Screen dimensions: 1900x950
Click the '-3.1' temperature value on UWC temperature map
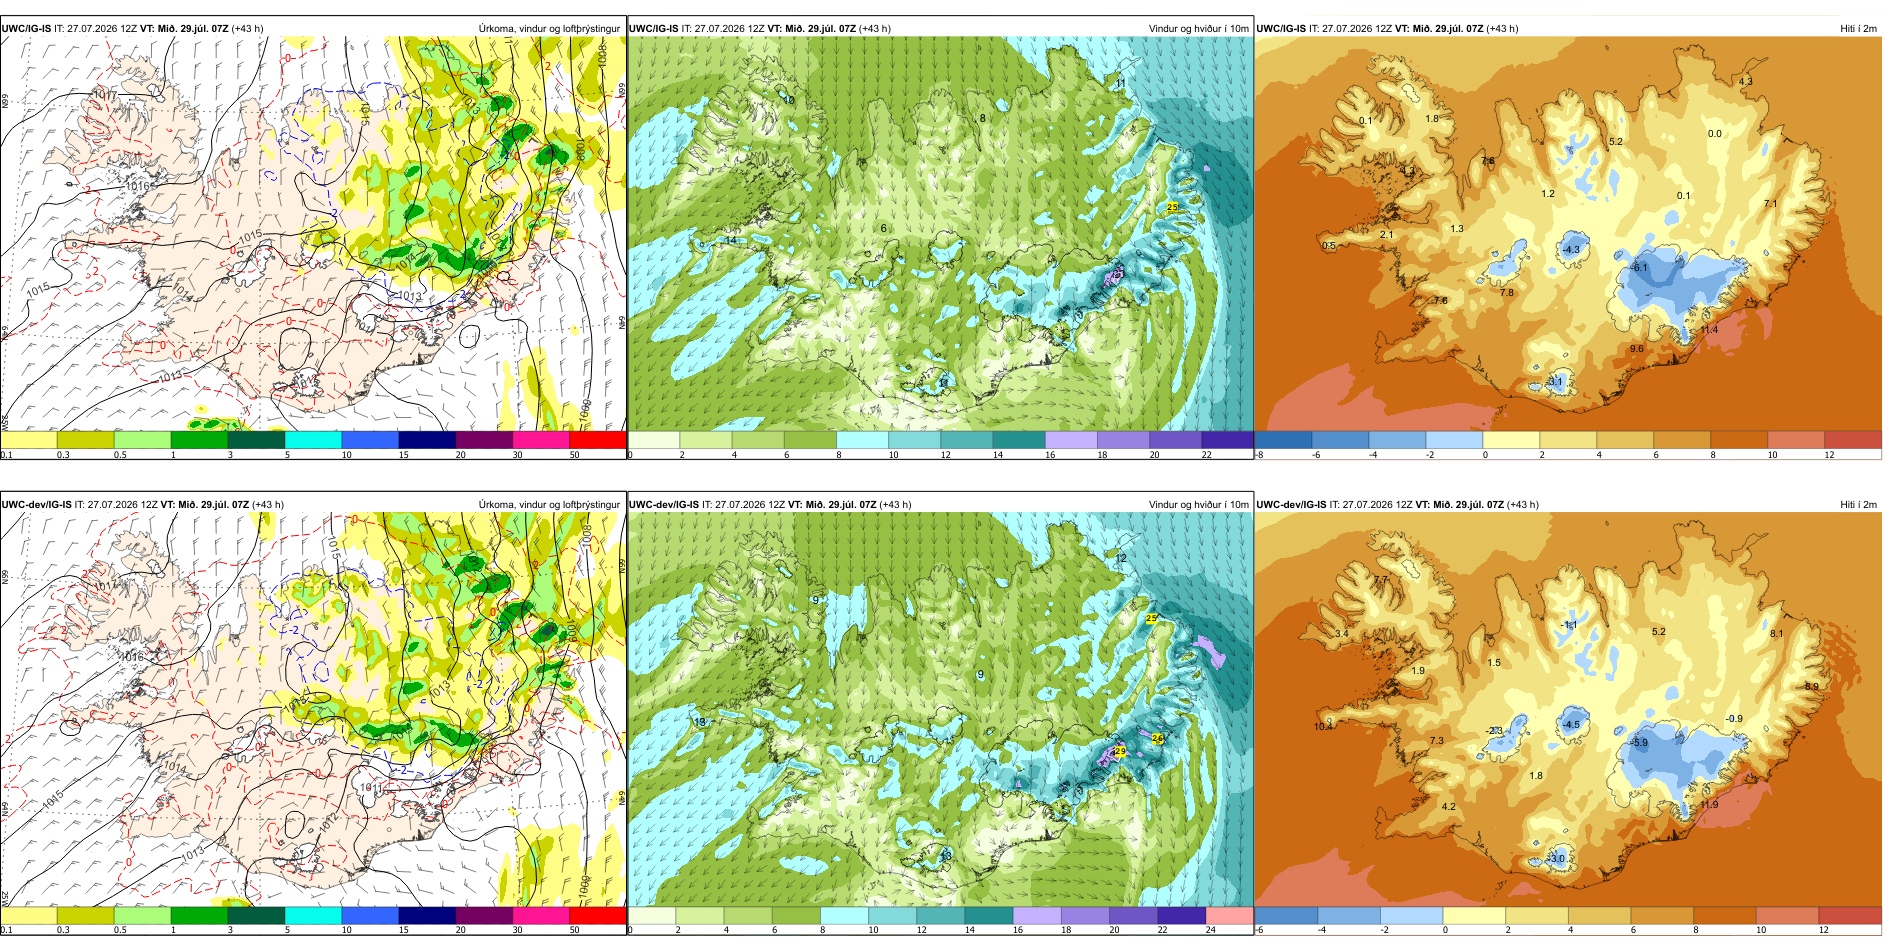(1554, 382)
